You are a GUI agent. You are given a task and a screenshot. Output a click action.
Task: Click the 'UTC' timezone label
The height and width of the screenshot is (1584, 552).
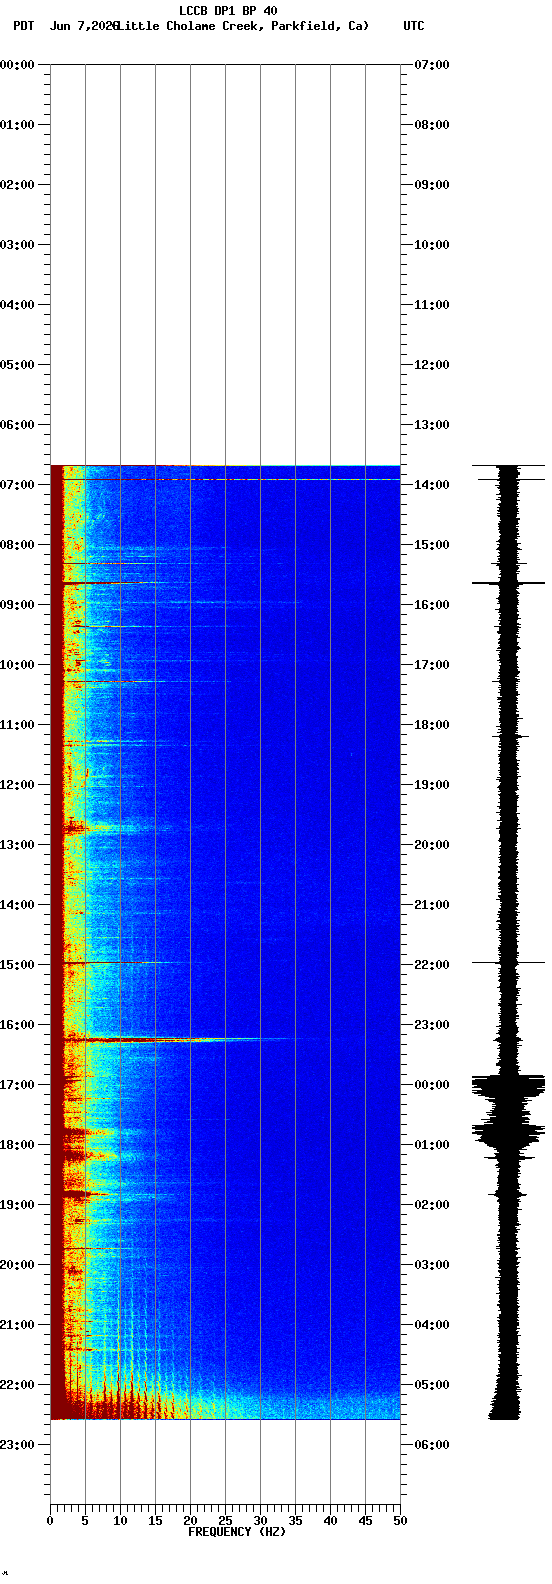[414, 26]
